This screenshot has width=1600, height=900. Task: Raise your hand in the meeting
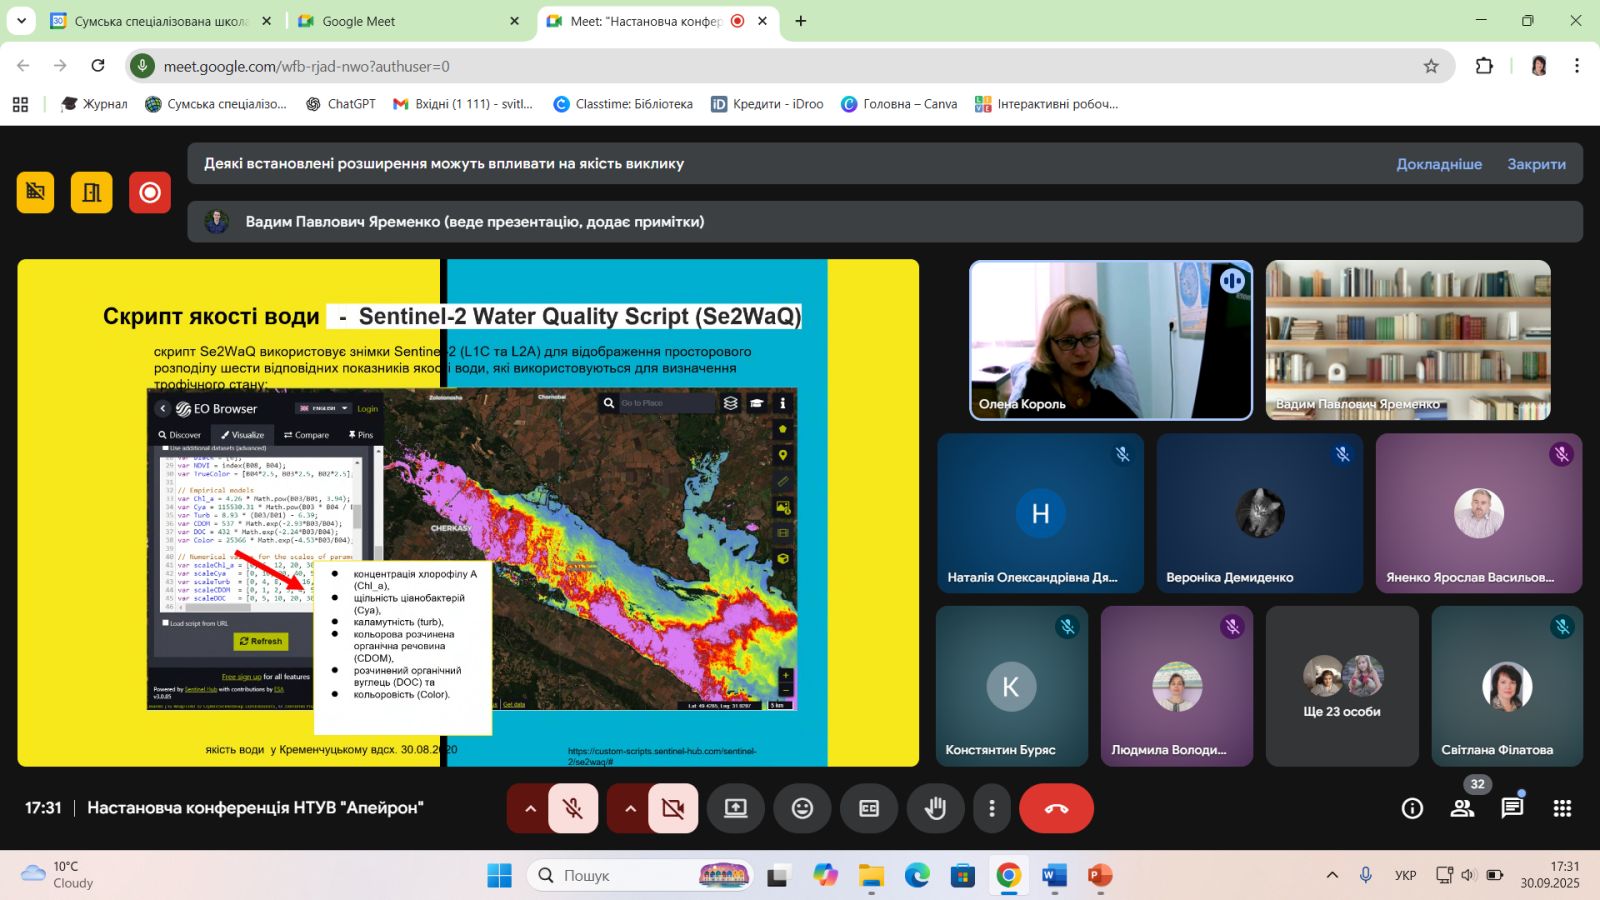(935, 808)
